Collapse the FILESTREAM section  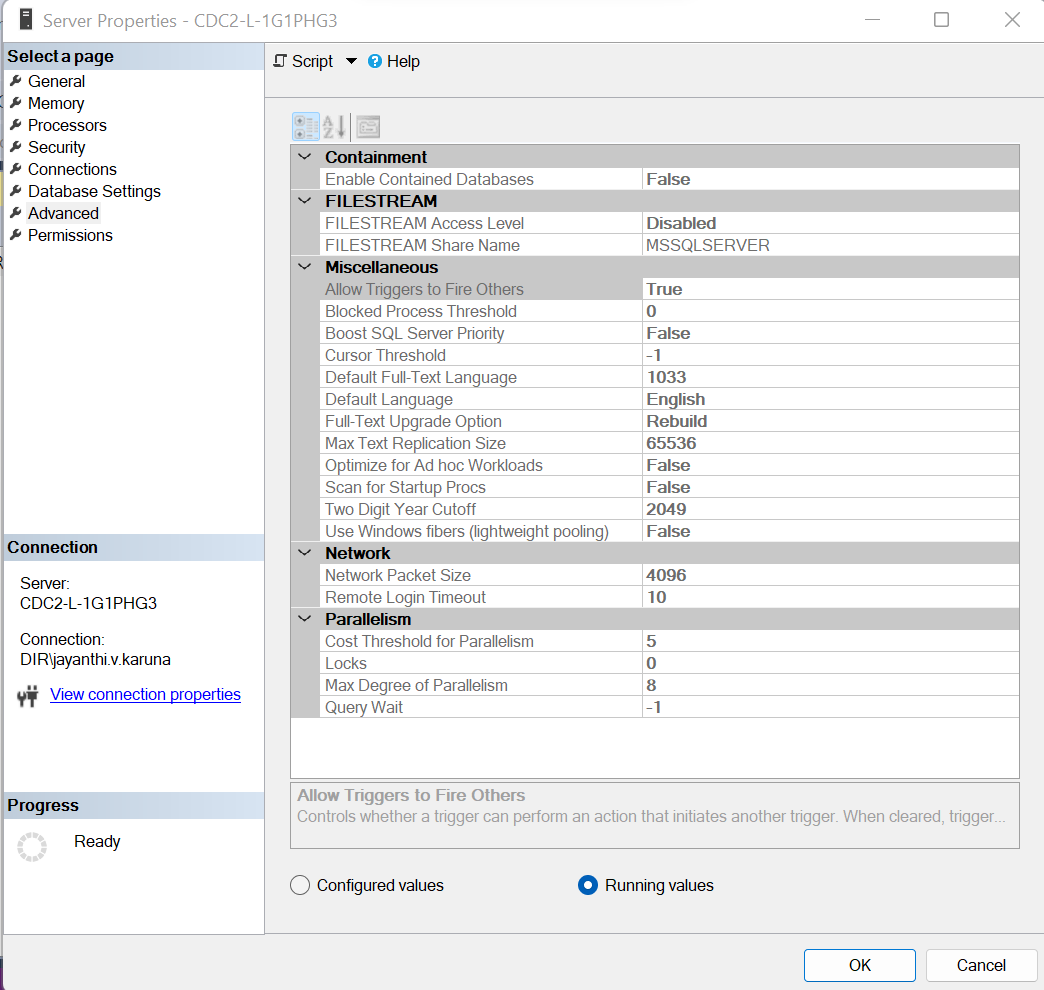click(x=305, y=201)
